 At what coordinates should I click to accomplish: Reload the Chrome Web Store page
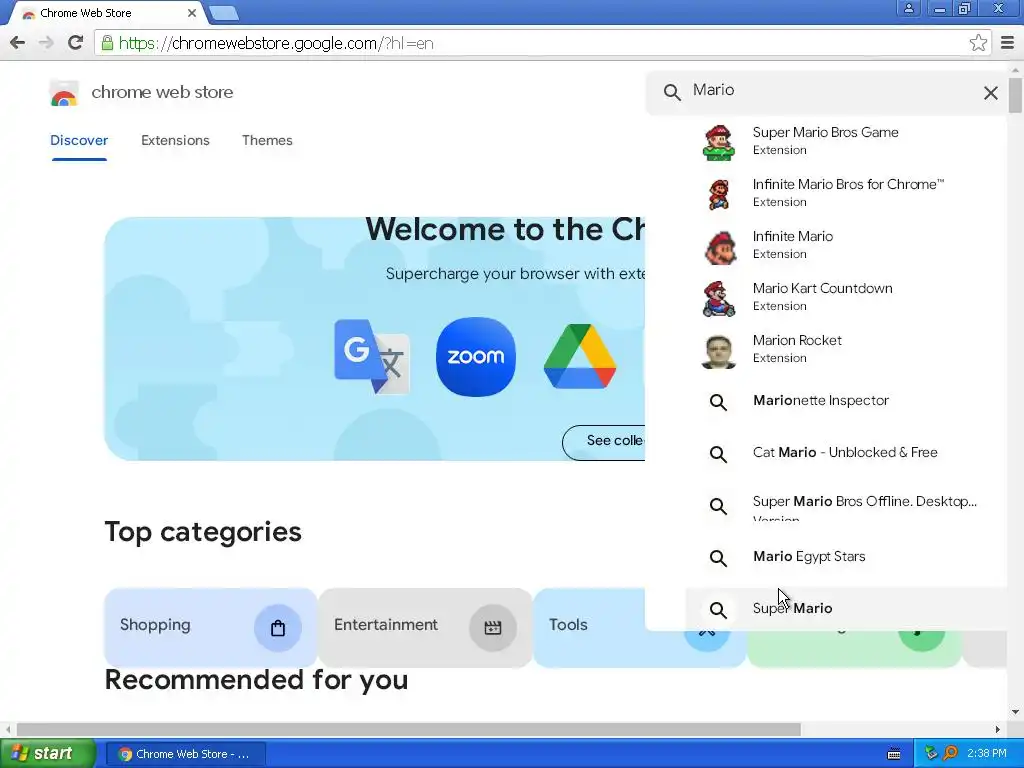[x=75, y=43]
